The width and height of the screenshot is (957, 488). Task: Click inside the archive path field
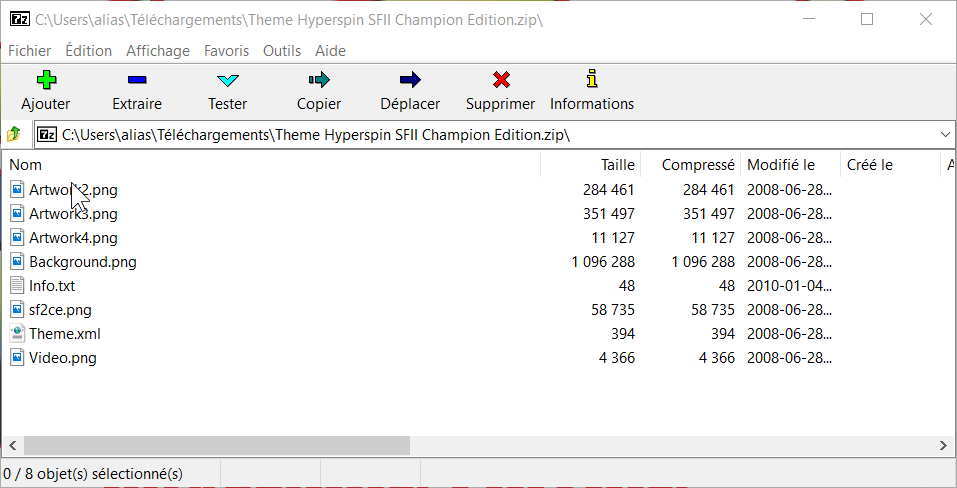[x=400, y=134]
